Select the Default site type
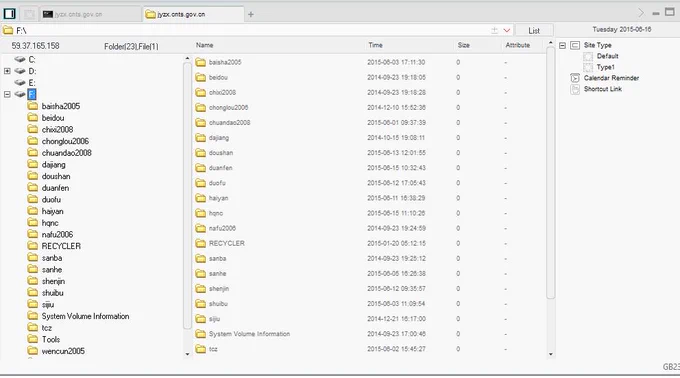The image size is (680, 378). 607,56
